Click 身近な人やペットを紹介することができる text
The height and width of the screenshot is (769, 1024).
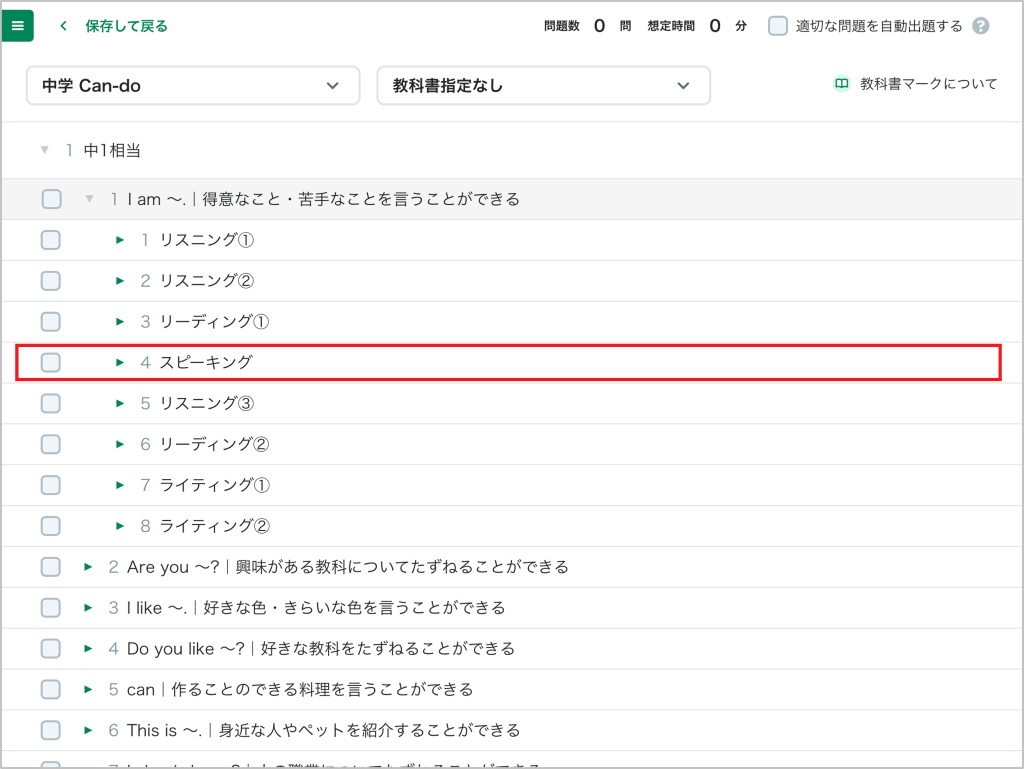(x=369, y=730)
